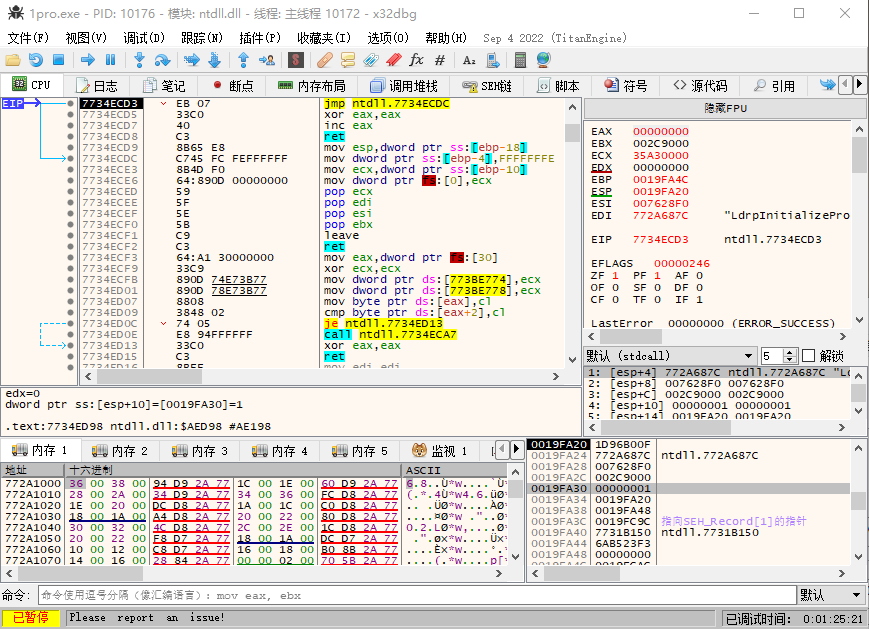Run to user code icon
Image resolution: width=869 pixels, height=629 pixels.
click(x=267, y=60)
